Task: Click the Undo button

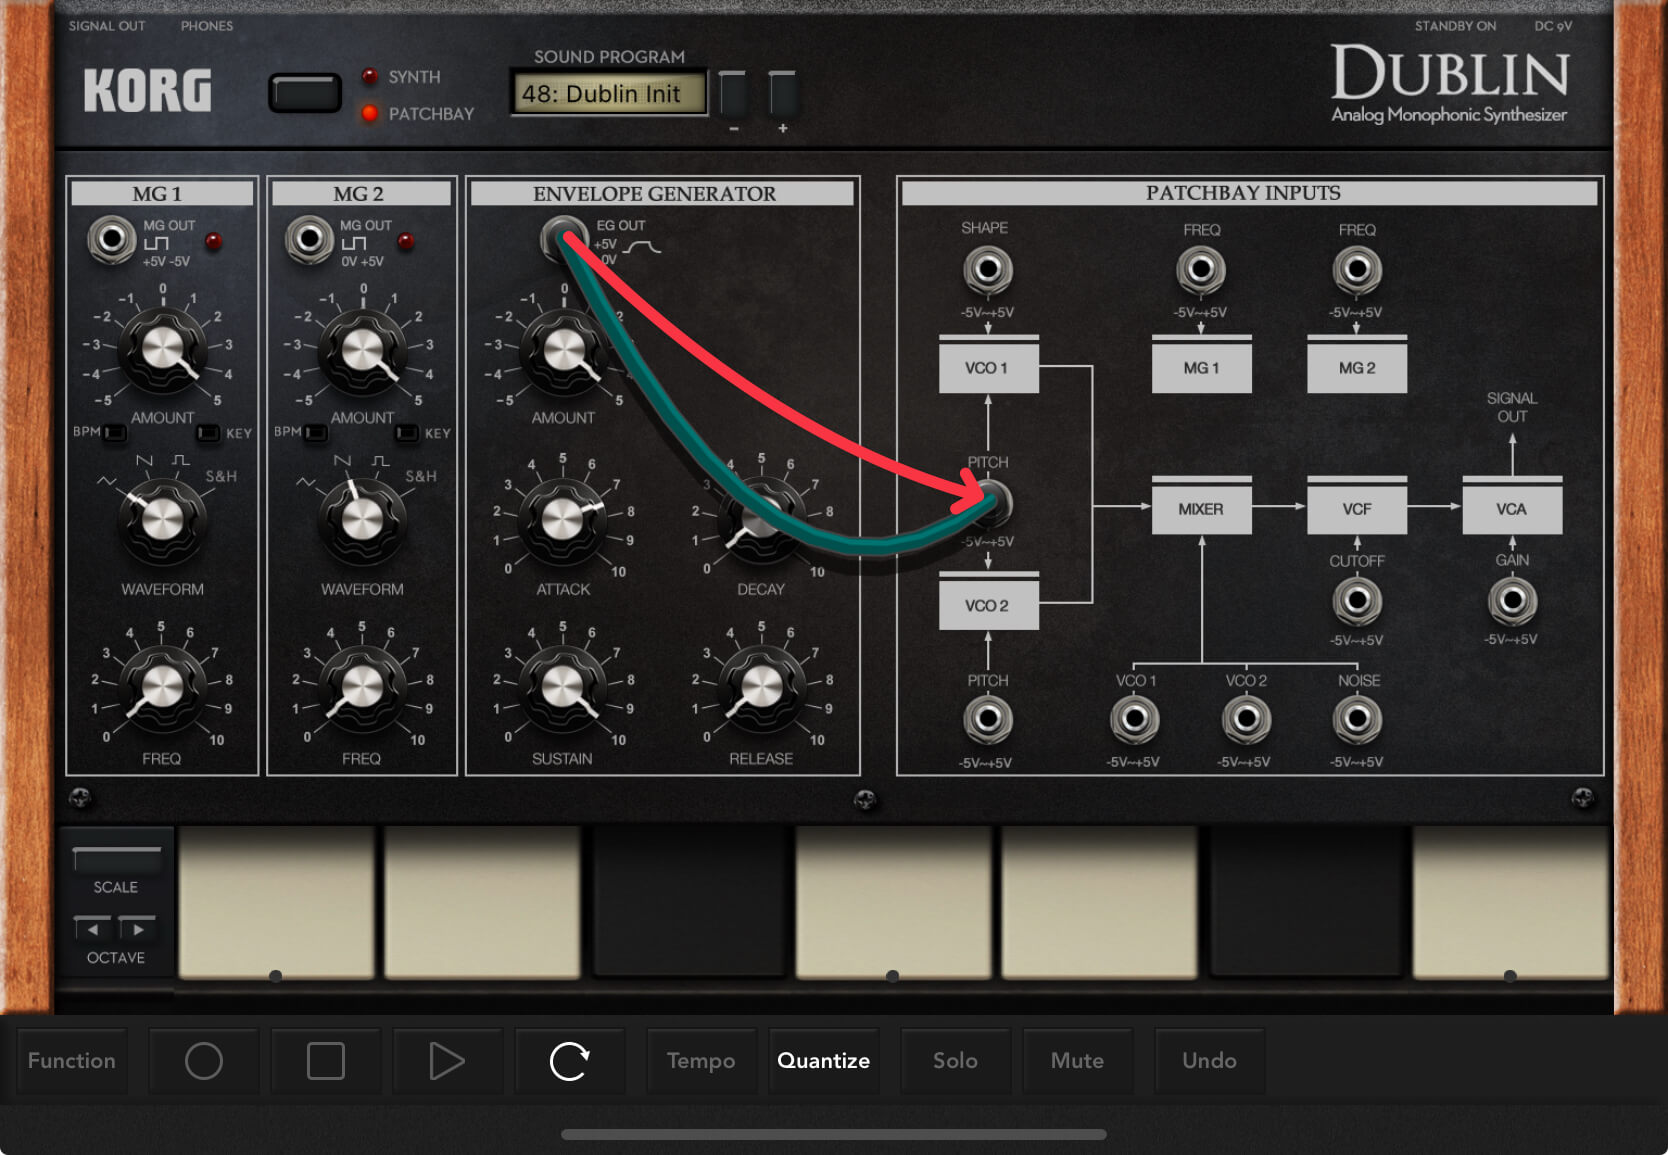Action: click(1209, 1061)
